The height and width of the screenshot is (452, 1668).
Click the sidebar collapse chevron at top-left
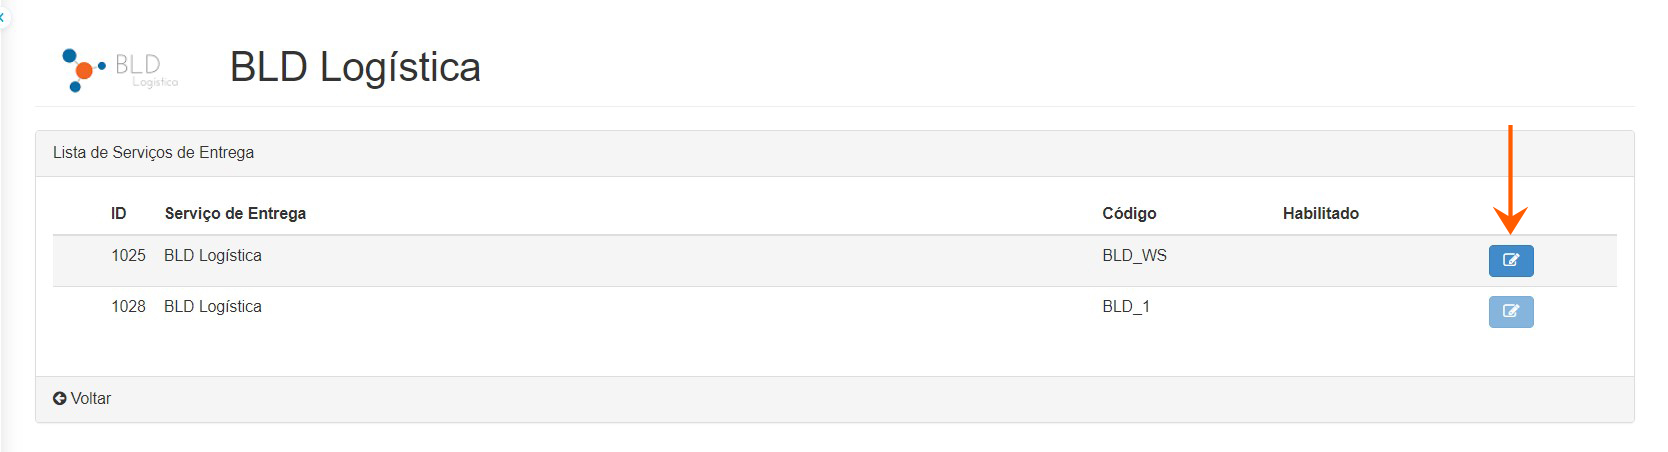coord(3,17)
